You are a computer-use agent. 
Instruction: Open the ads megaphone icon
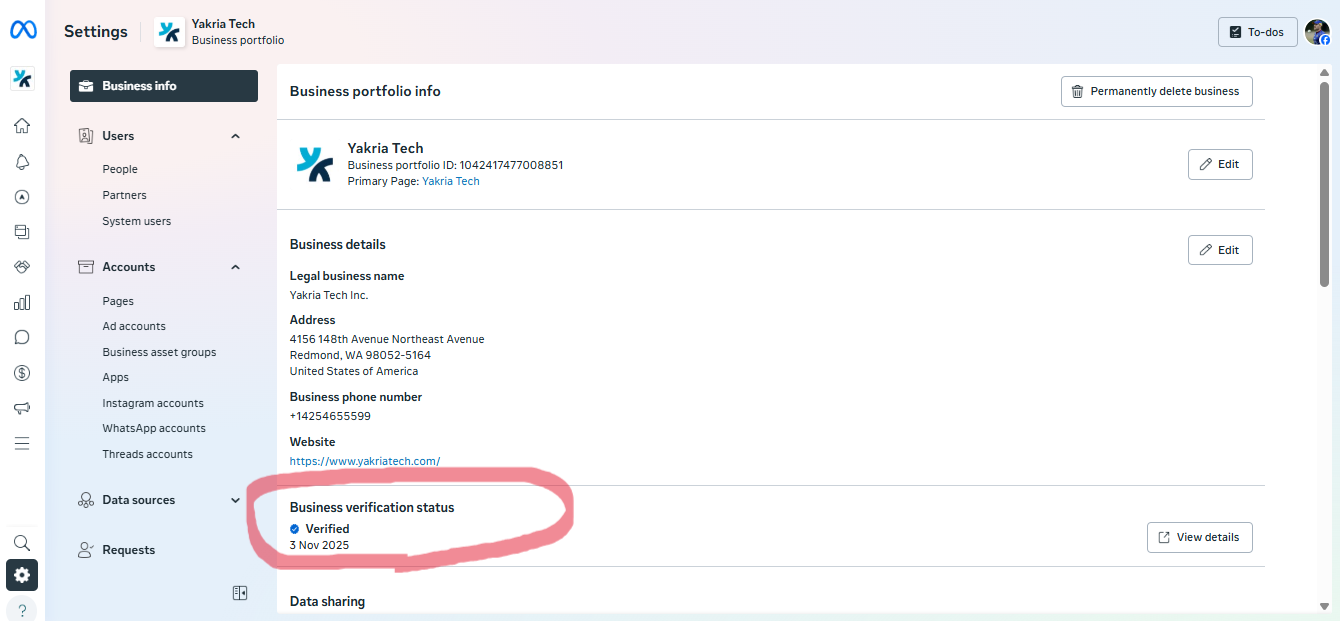[x=22, y=408]
